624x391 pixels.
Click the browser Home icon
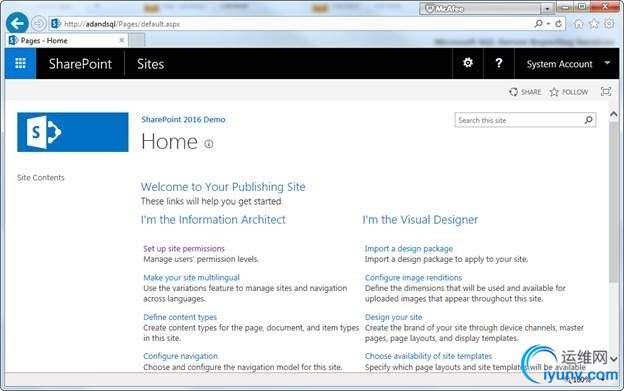pos(579,24)
